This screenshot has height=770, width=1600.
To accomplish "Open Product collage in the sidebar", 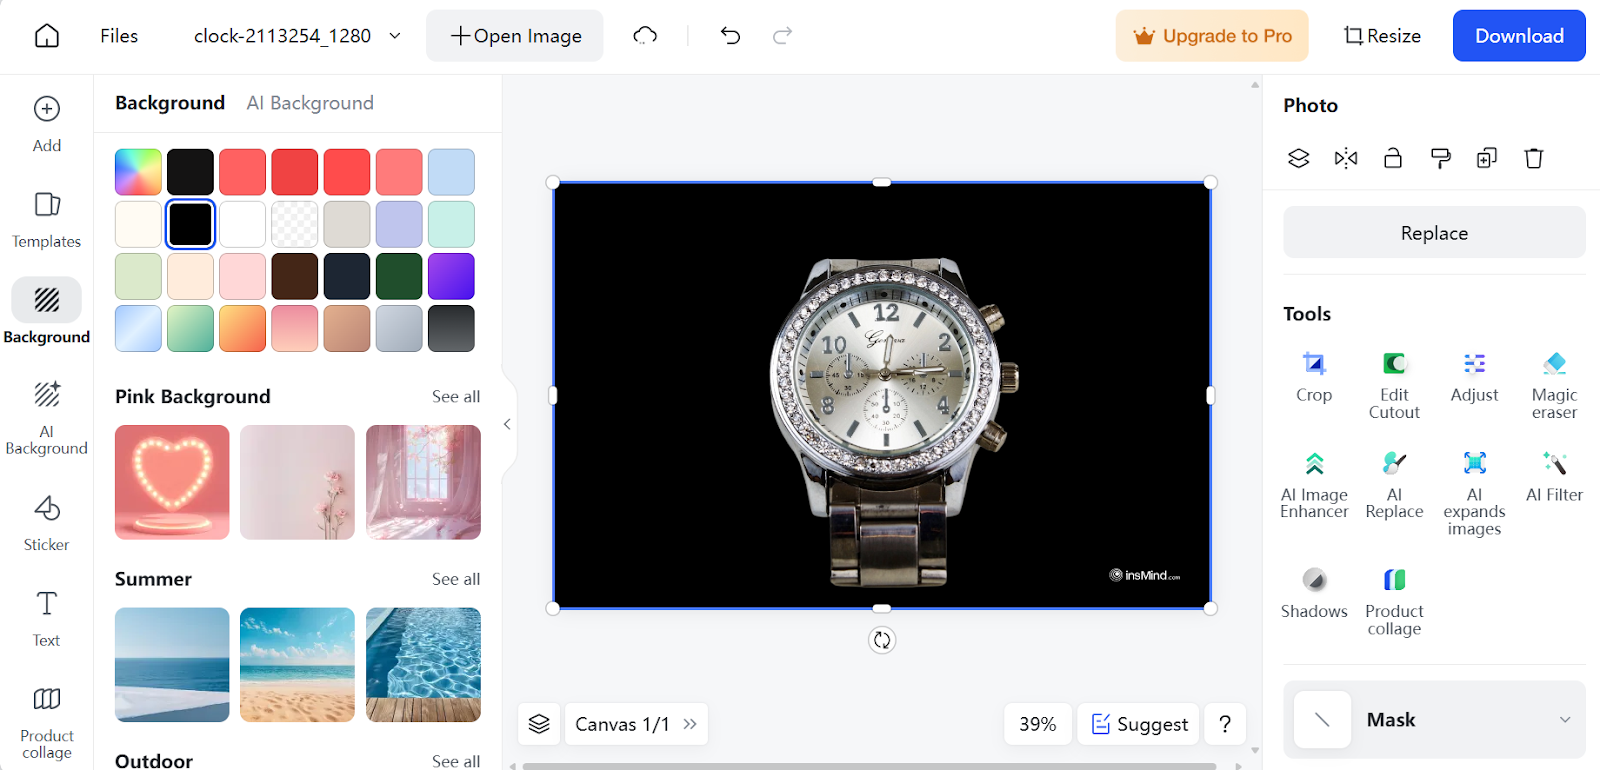I will [47, 724].
